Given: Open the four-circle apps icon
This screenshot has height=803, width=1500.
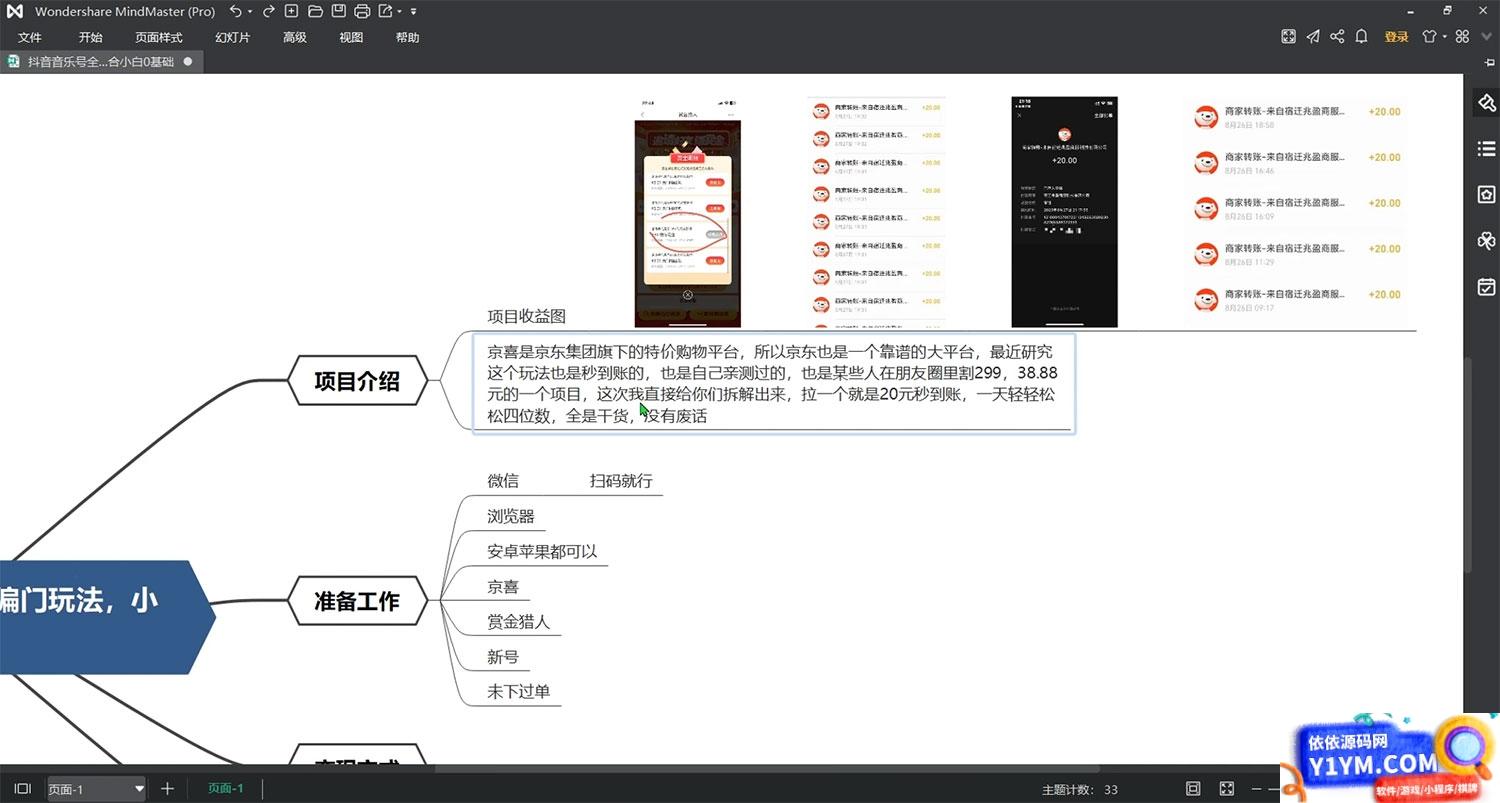Looking at the screenshot, I should click(x=1462, y=37).
